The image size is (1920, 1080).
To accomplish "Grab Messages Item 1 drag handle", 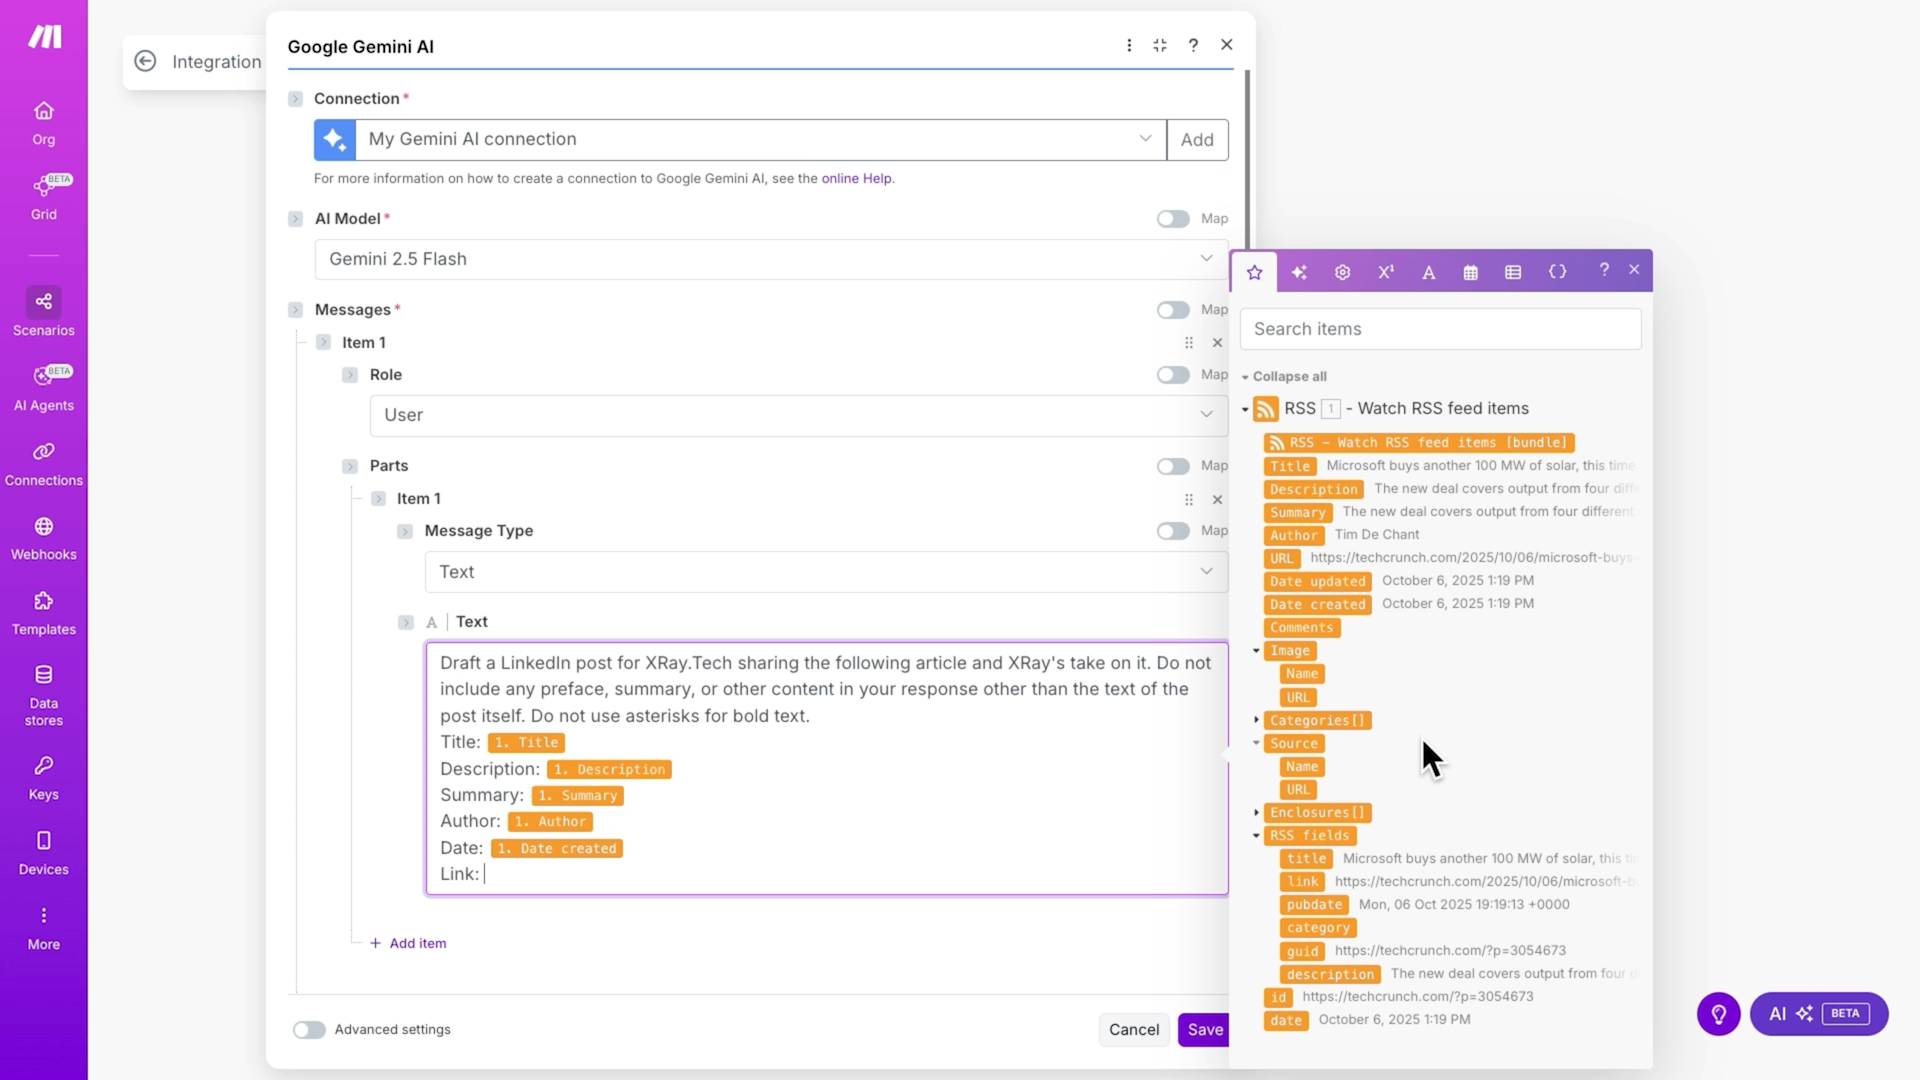I will click(1189, 342).
